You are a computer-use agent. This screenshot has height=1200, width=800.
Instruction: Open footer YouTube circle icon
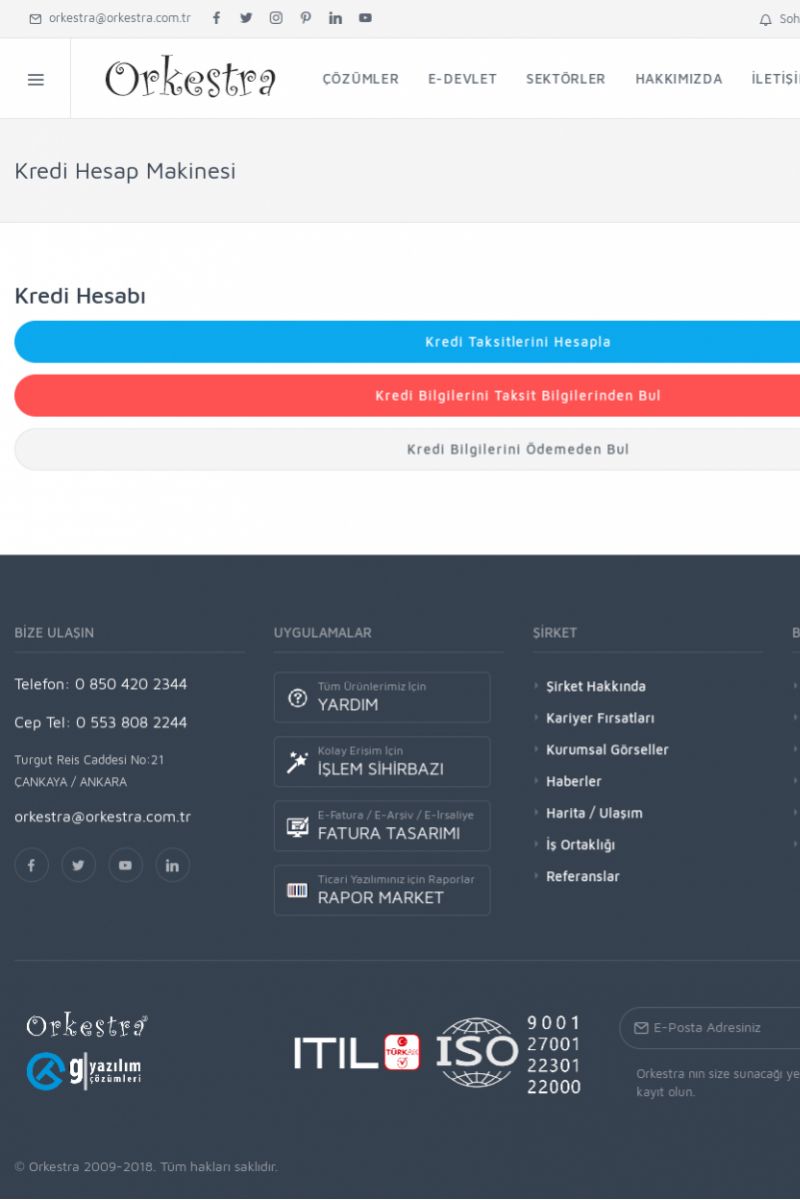click(125, 865)
